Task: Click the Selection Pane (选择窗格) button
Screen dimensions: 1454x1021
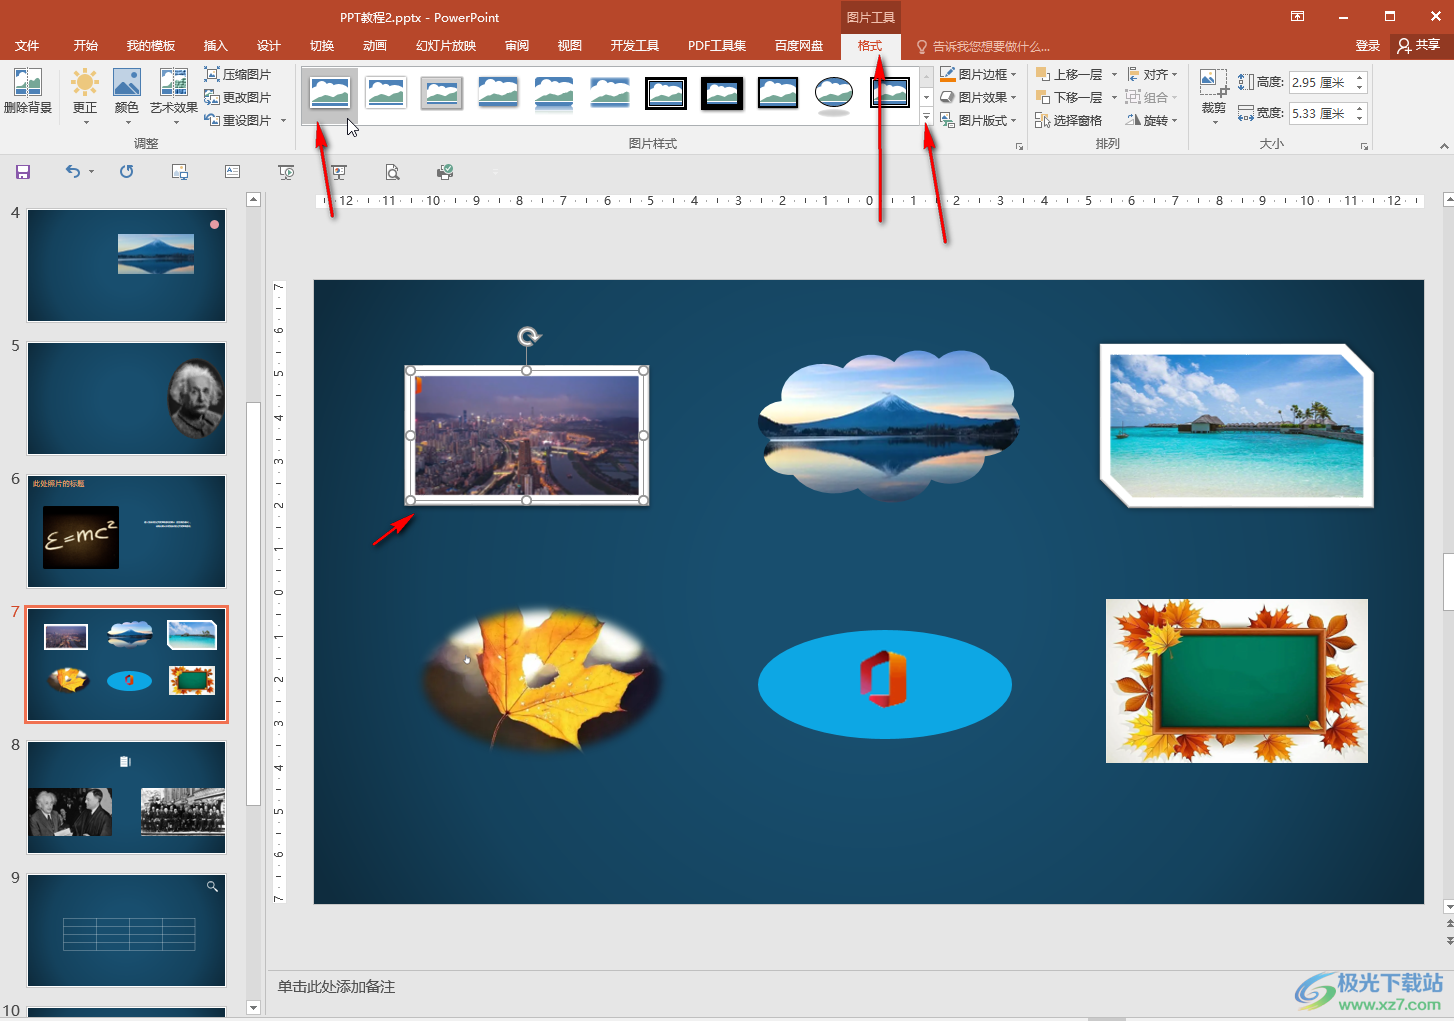Action: click(1069, 120)
